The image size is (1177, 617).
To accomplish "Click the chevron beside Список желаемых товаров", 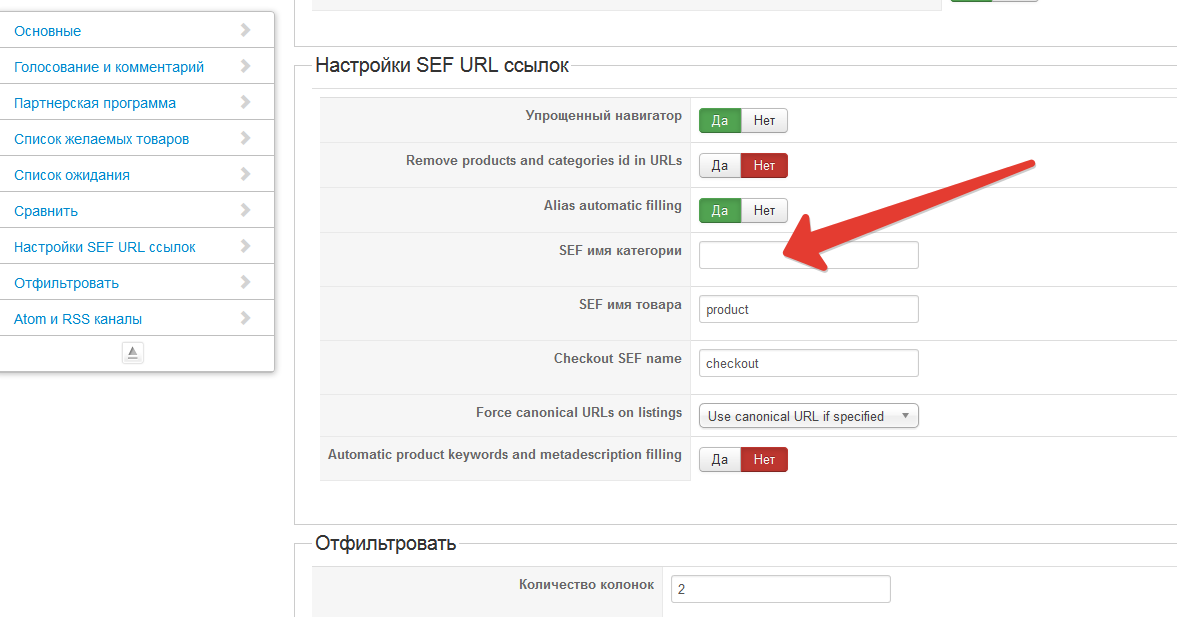I will pyautogui.click(x=246, y=138).
